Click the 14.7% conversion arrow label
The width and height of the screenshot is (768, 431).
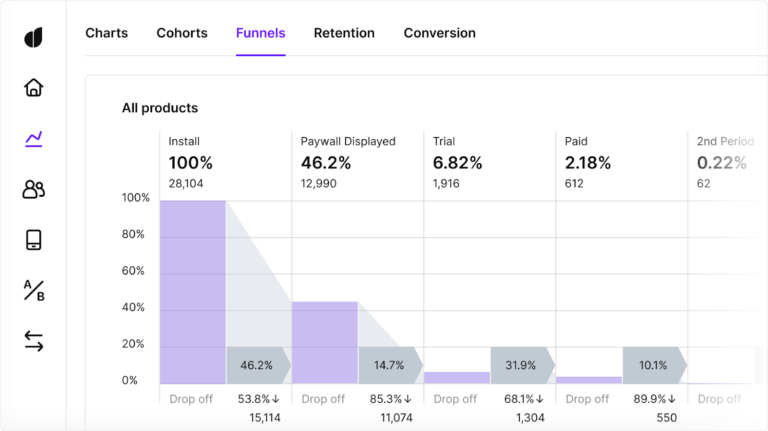389,365
